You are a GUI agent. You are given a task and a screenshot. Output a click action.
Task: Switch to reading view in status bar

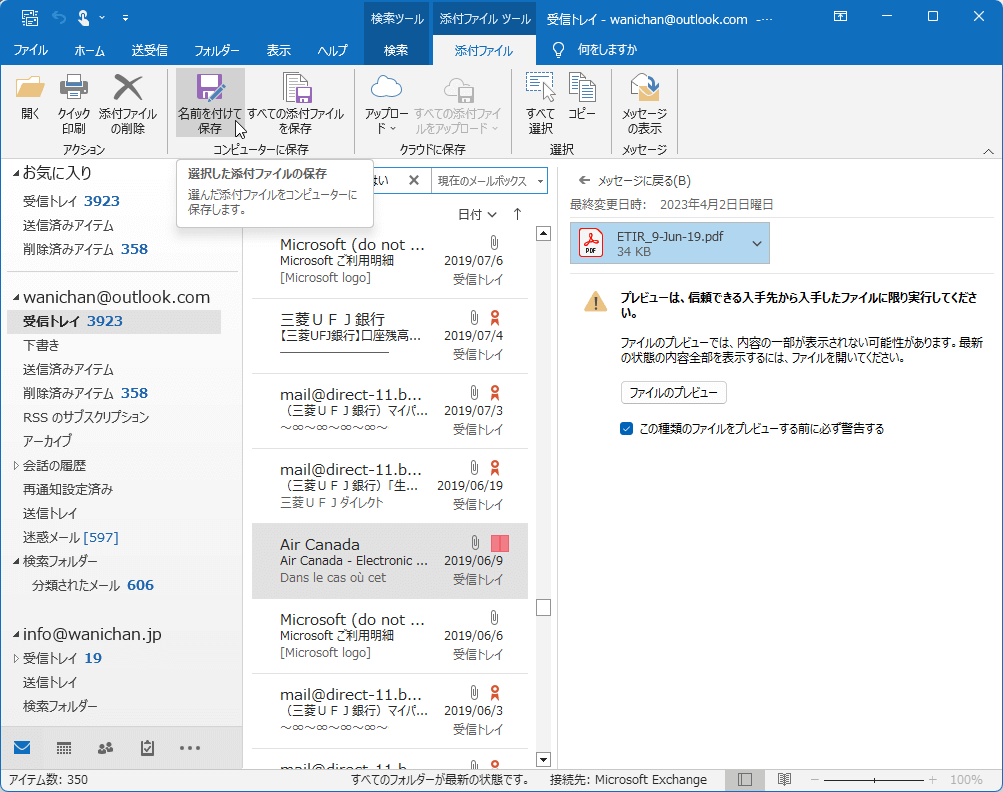coord(784,779)
